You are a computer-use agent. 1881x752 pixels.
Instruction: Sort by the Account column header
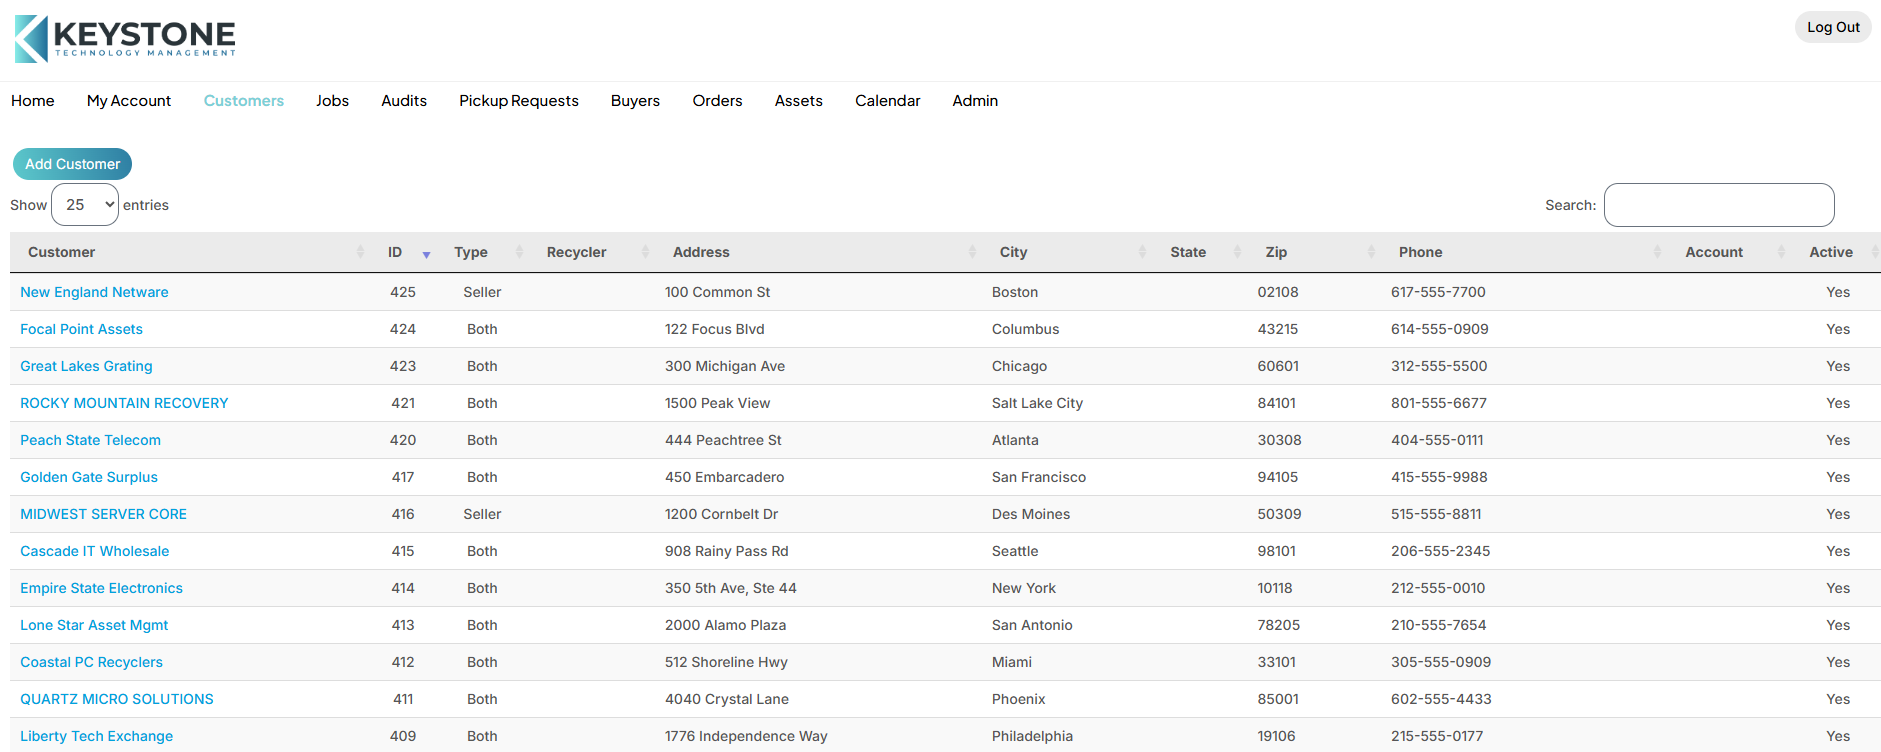(1713, 253)
